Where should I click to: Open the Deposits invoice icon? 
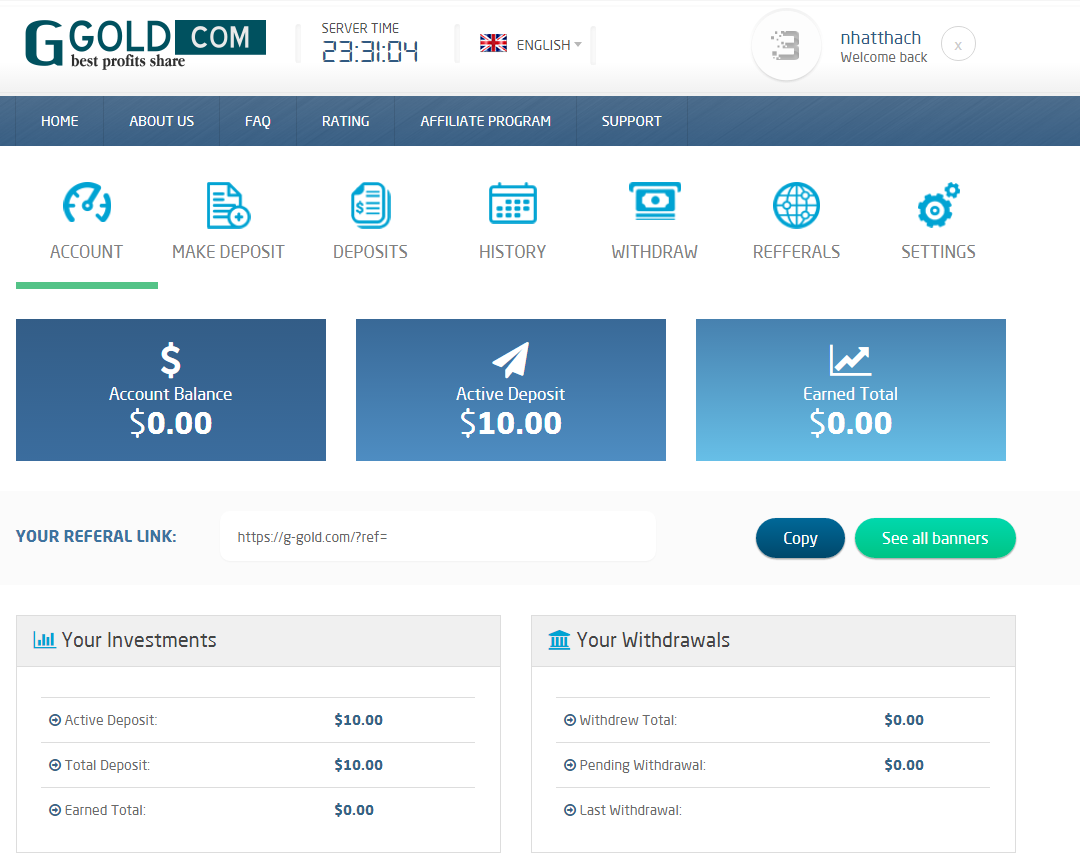pyautogui.click(x=371, y=205)
